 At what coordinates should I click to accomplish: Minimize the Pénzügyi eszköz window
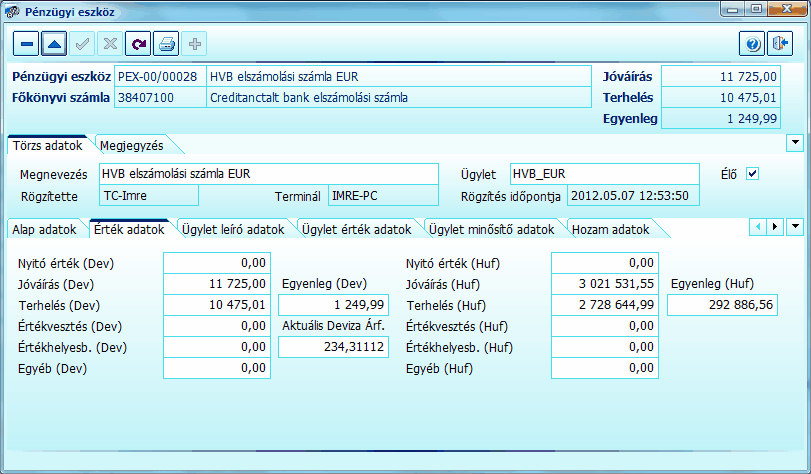click(732, 9)
